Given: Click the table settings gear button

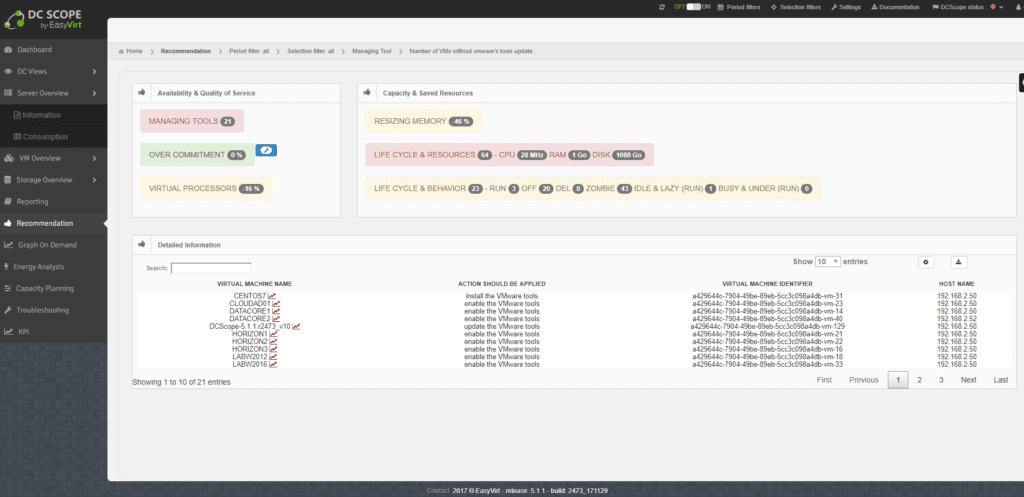Looking at the screenshot, I should [926, 262].
